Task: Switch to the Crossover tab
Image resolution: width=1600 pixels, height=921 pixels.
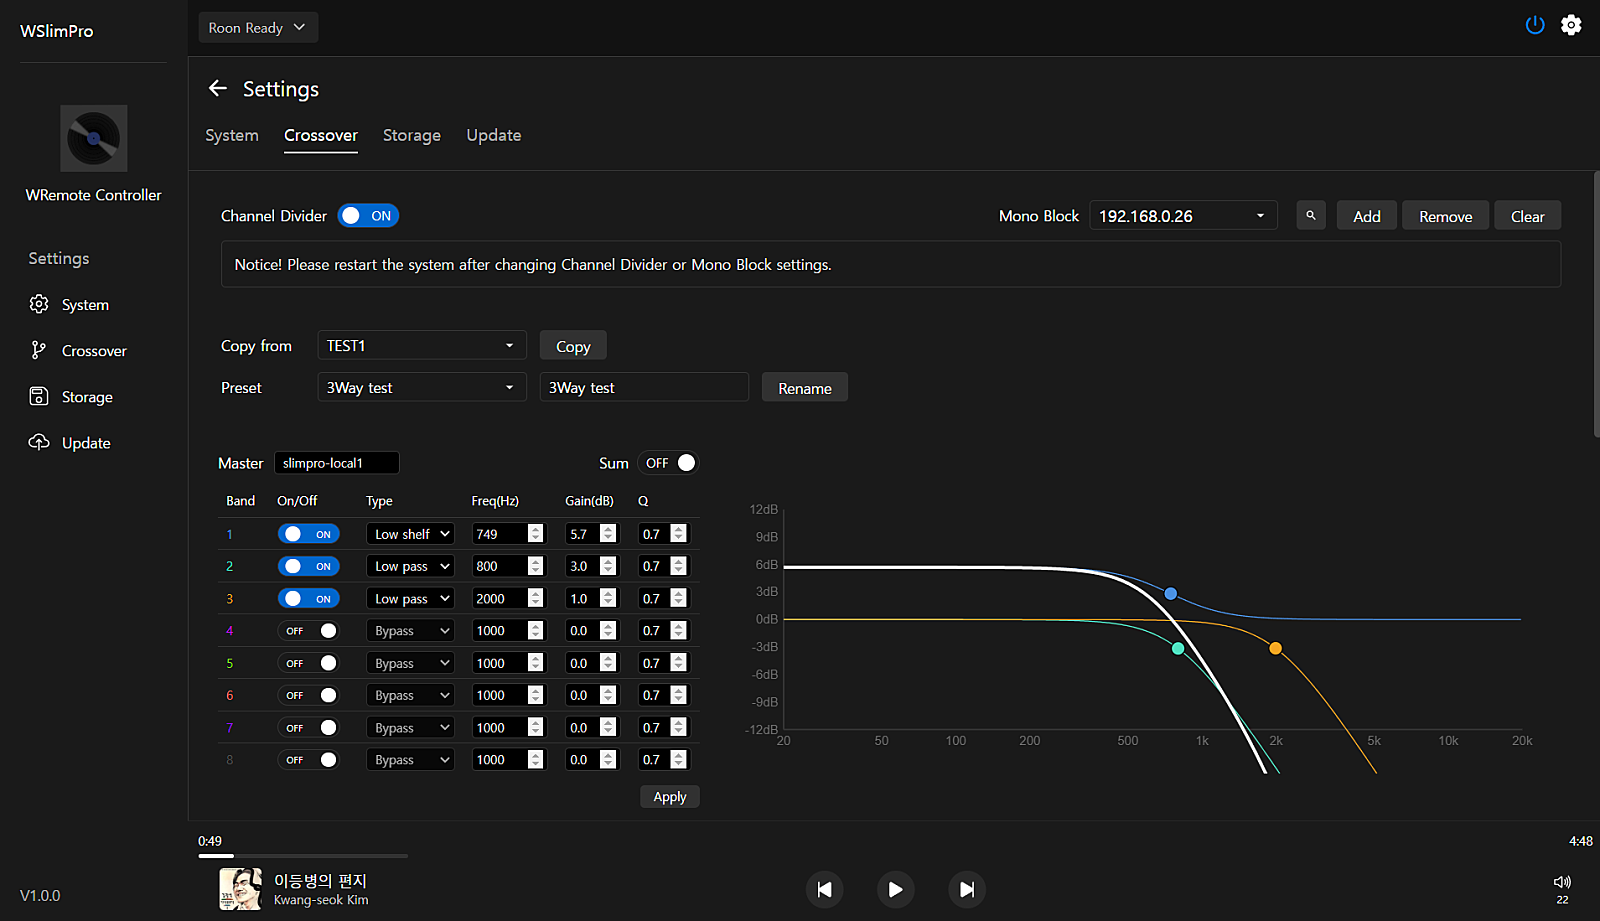Action: pyautogui.click(x=321, y=135)
